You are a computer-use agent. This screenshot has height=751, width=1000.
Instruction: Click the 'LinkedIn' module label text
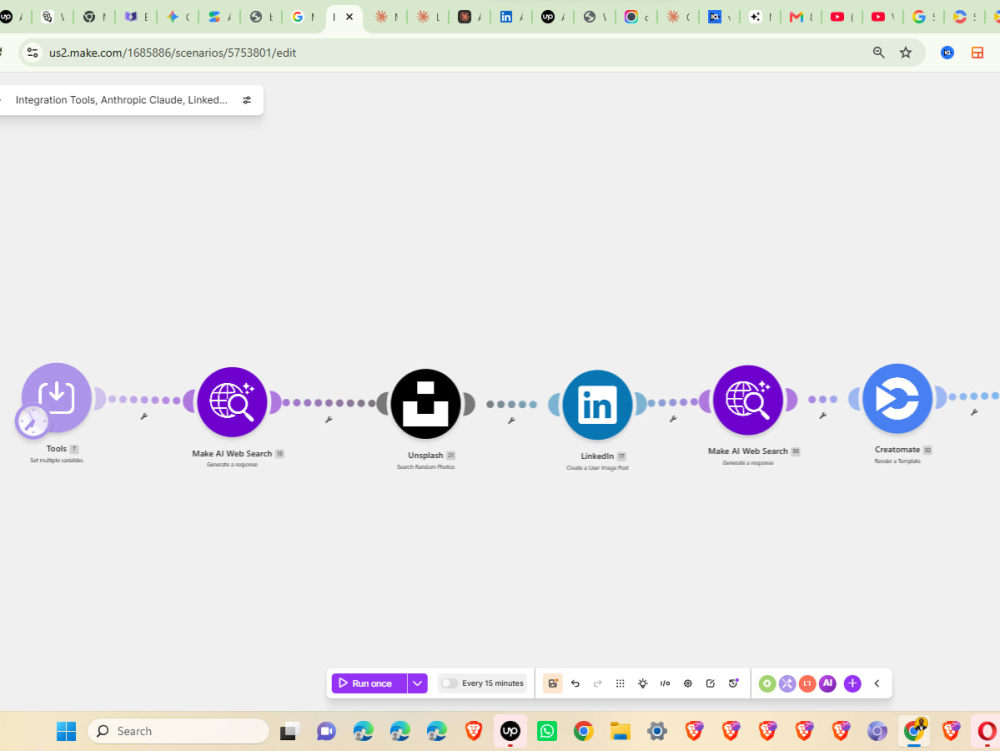[x=597, y=456]
